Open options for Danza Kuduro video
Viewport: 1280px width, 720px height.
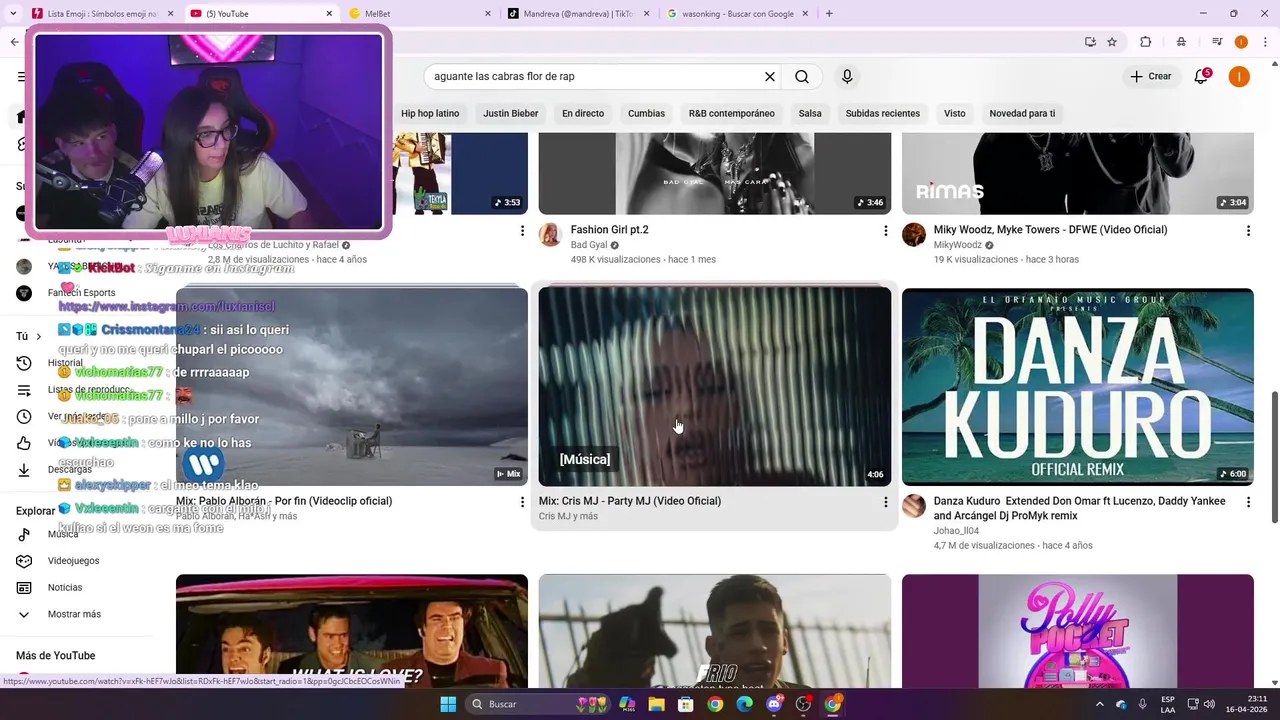coord(1248,502)
